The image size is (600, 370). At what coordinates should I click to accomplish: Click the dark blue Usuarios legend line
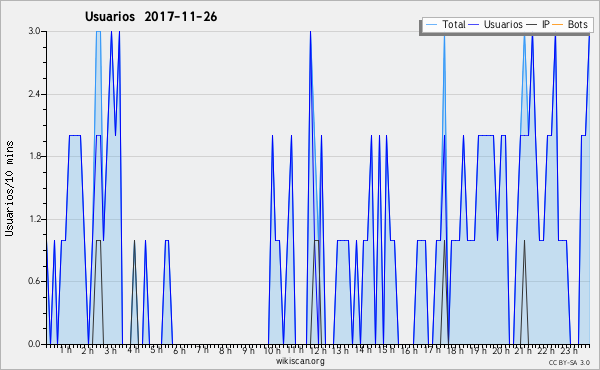point(474,25)
